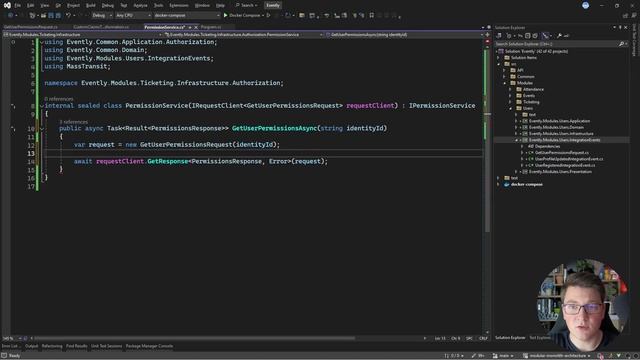The image size is (640, 360).
Task: Click the CRLF line ending indicator
Action: click(x=483, y=338)
